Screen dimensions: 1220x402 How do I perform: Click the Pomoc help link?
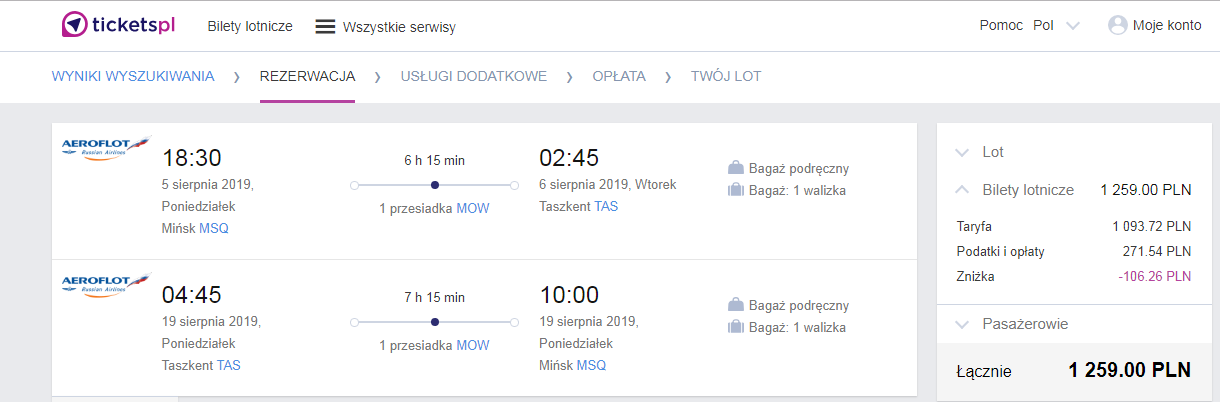[x=1001, y=26]
